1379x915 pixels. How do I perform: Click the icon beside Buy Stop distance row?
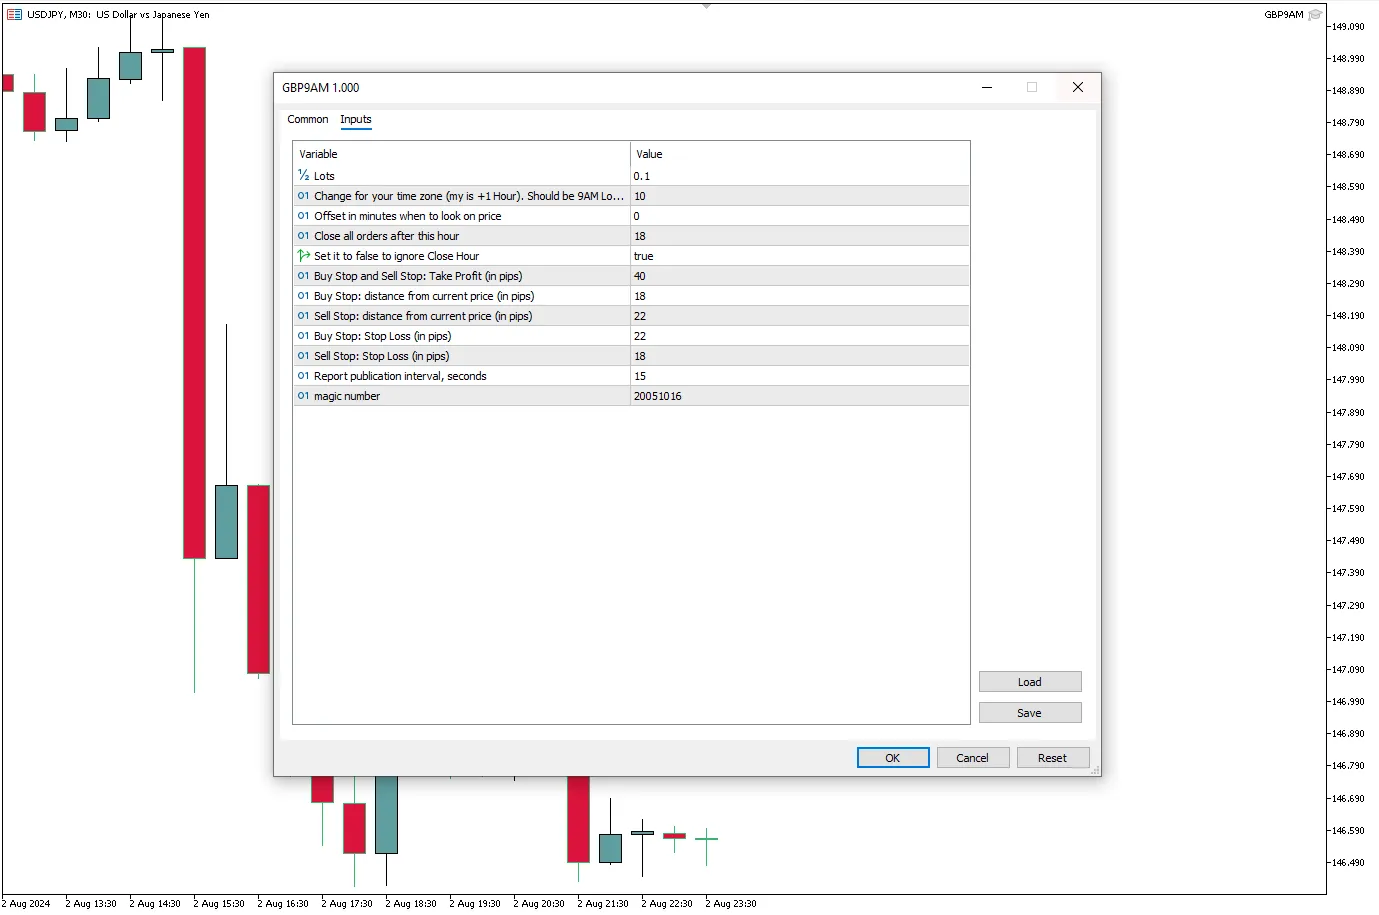click(303, 296)
